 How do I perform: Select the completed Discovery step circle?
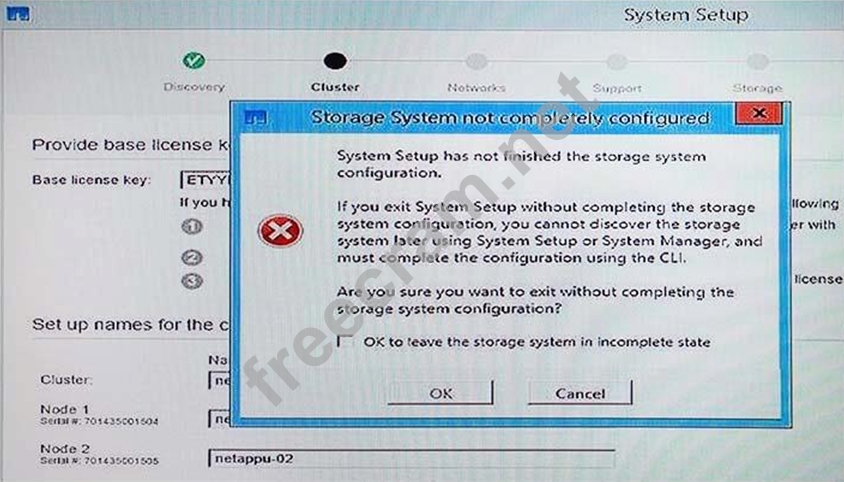[194, 60]
